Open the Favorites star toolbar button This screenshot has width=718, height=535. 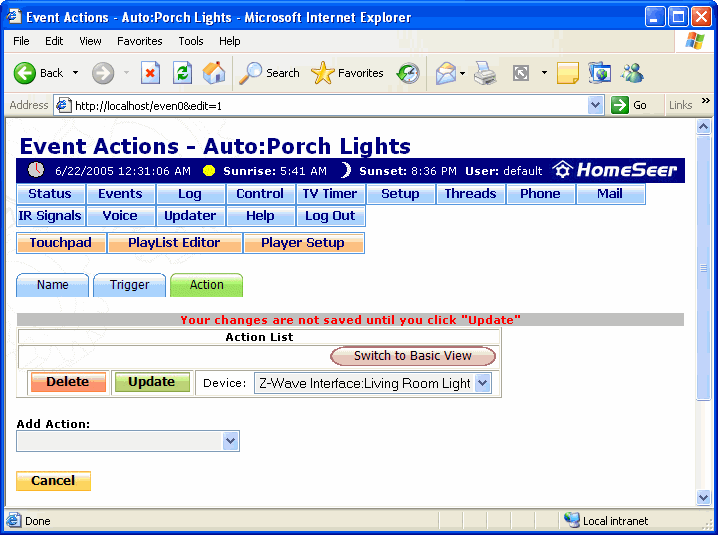coord(347,73)
